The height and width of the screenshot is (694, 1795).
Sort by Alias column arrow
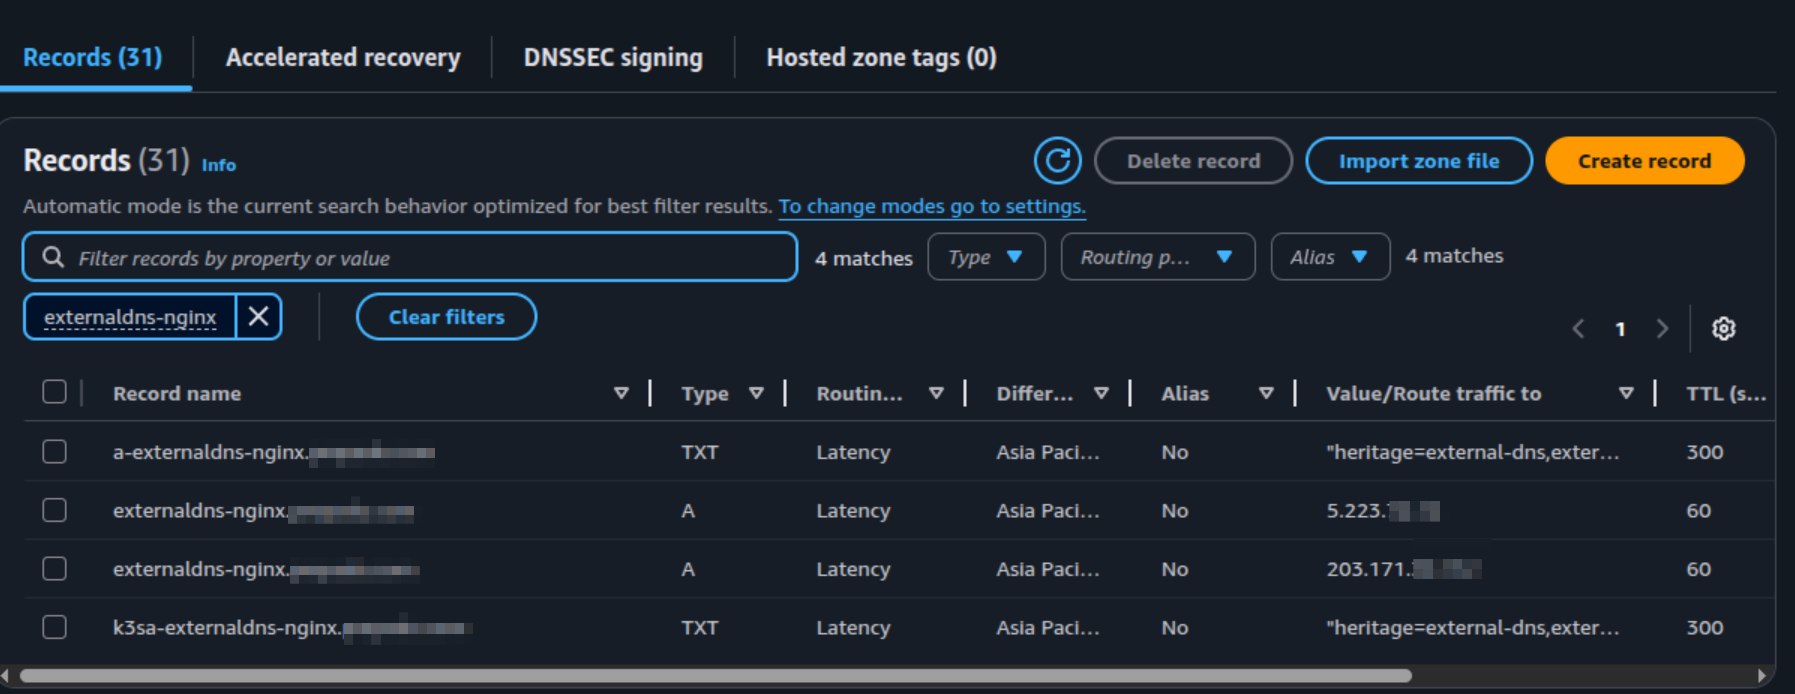(x=1266, y=394)
